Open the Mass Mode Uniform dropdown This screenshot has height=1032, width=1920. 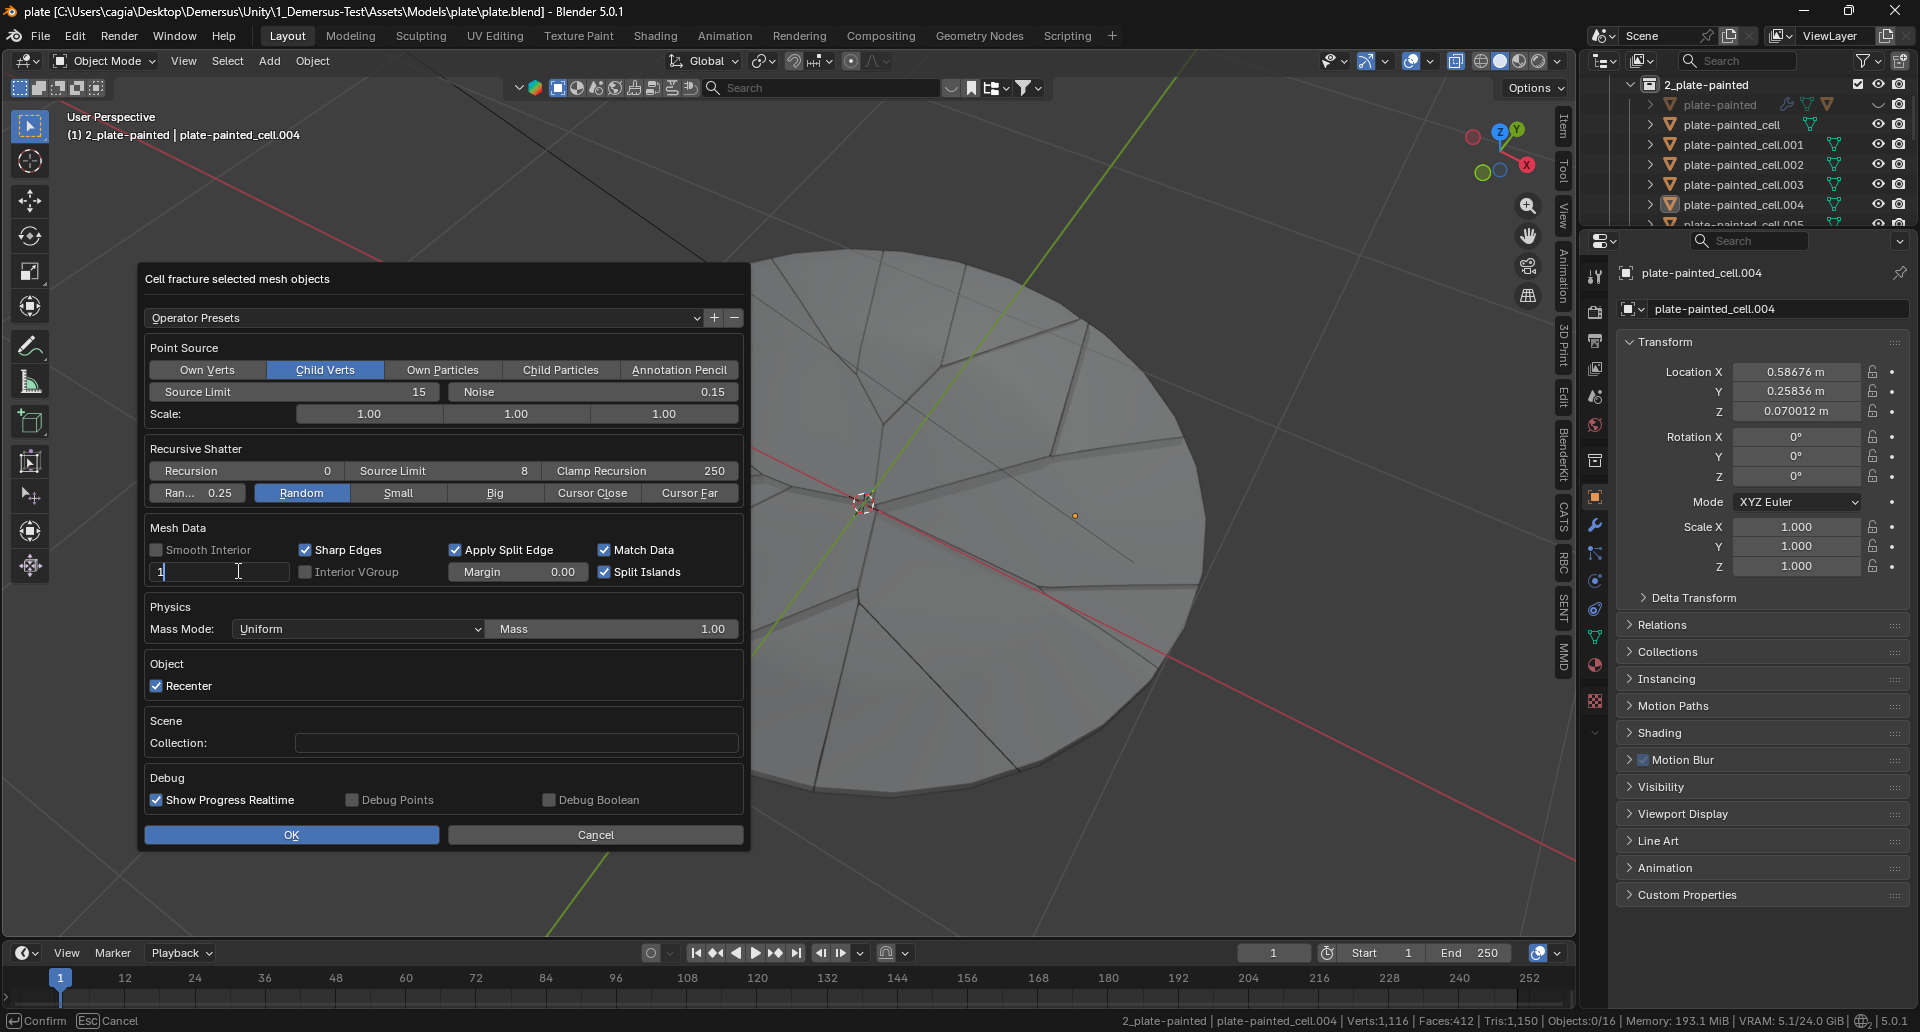(x=358, y=629)
